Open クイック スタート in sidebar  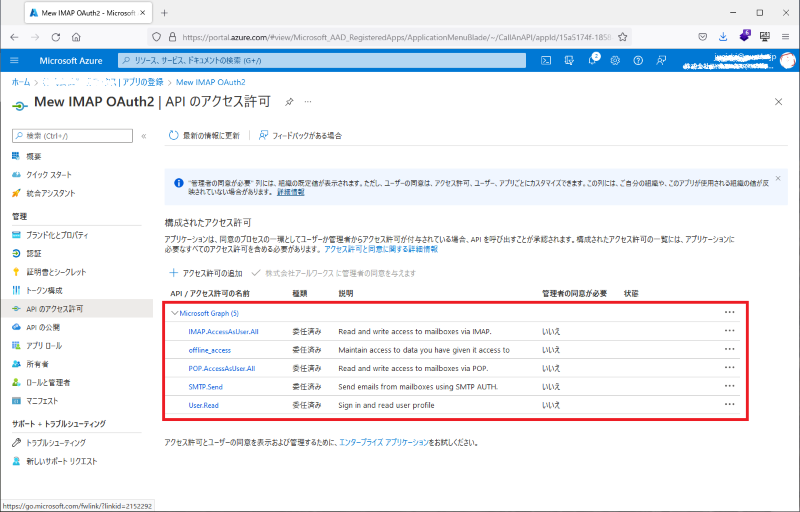48,174
